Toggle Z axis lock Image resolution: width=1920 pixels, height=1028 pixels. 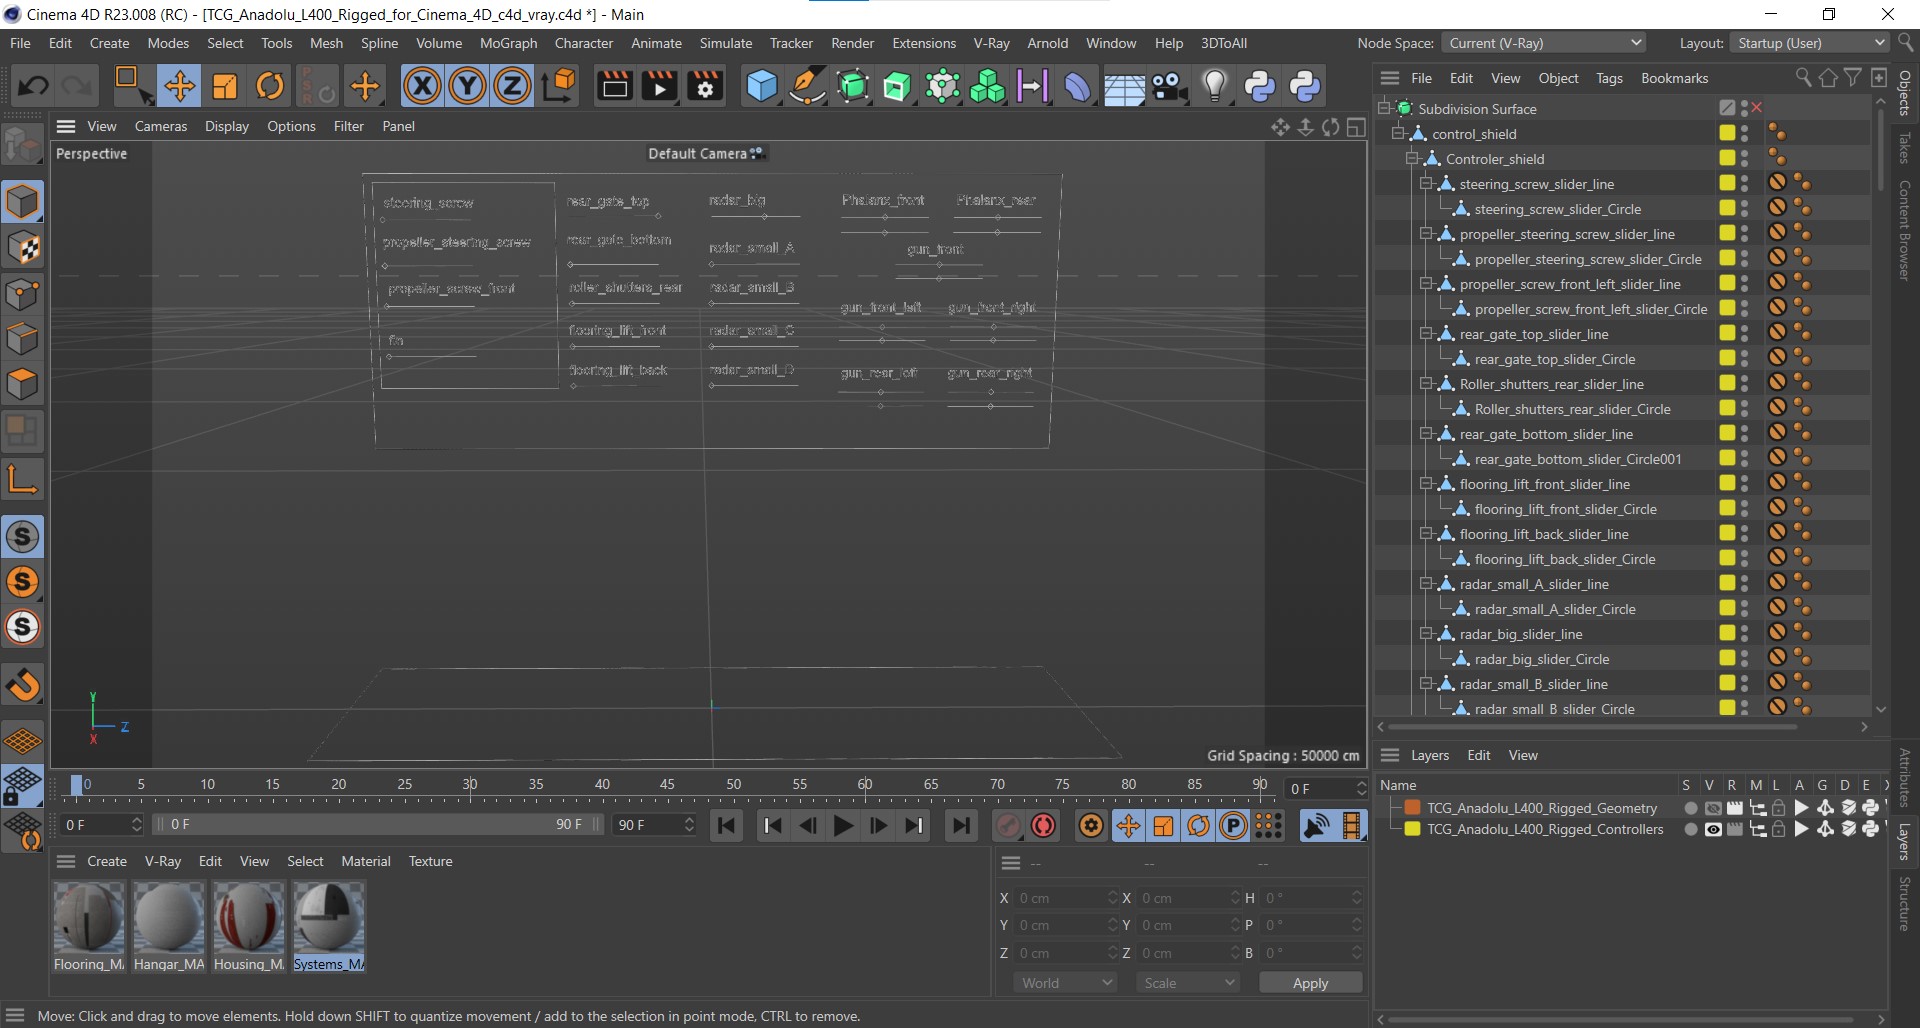point(512,86)
